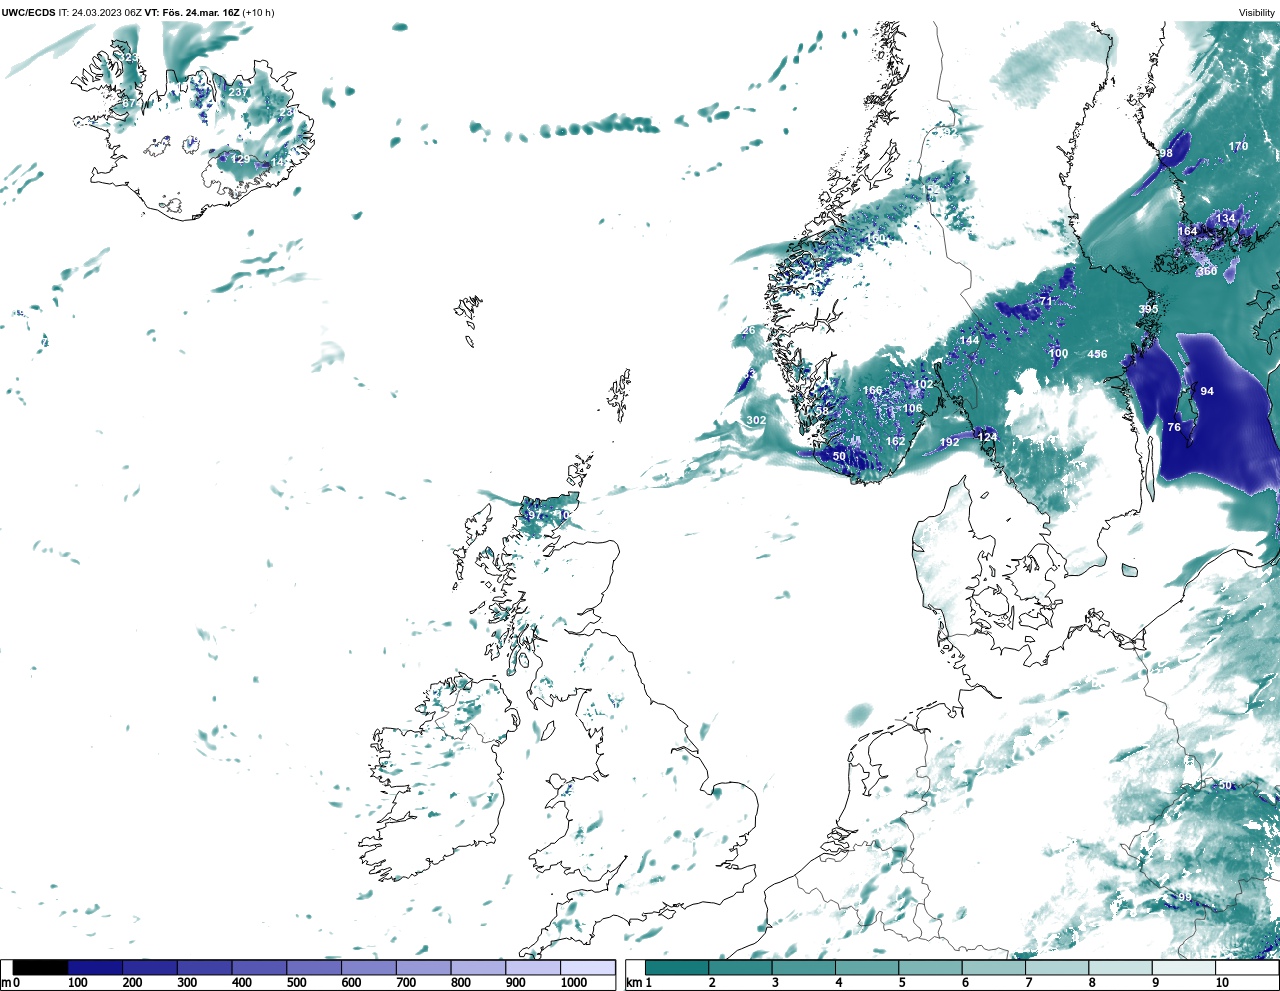The image size is (1280, 991).
Task: Click the palest lavender swatch after 1000
Action: (587, 968)
